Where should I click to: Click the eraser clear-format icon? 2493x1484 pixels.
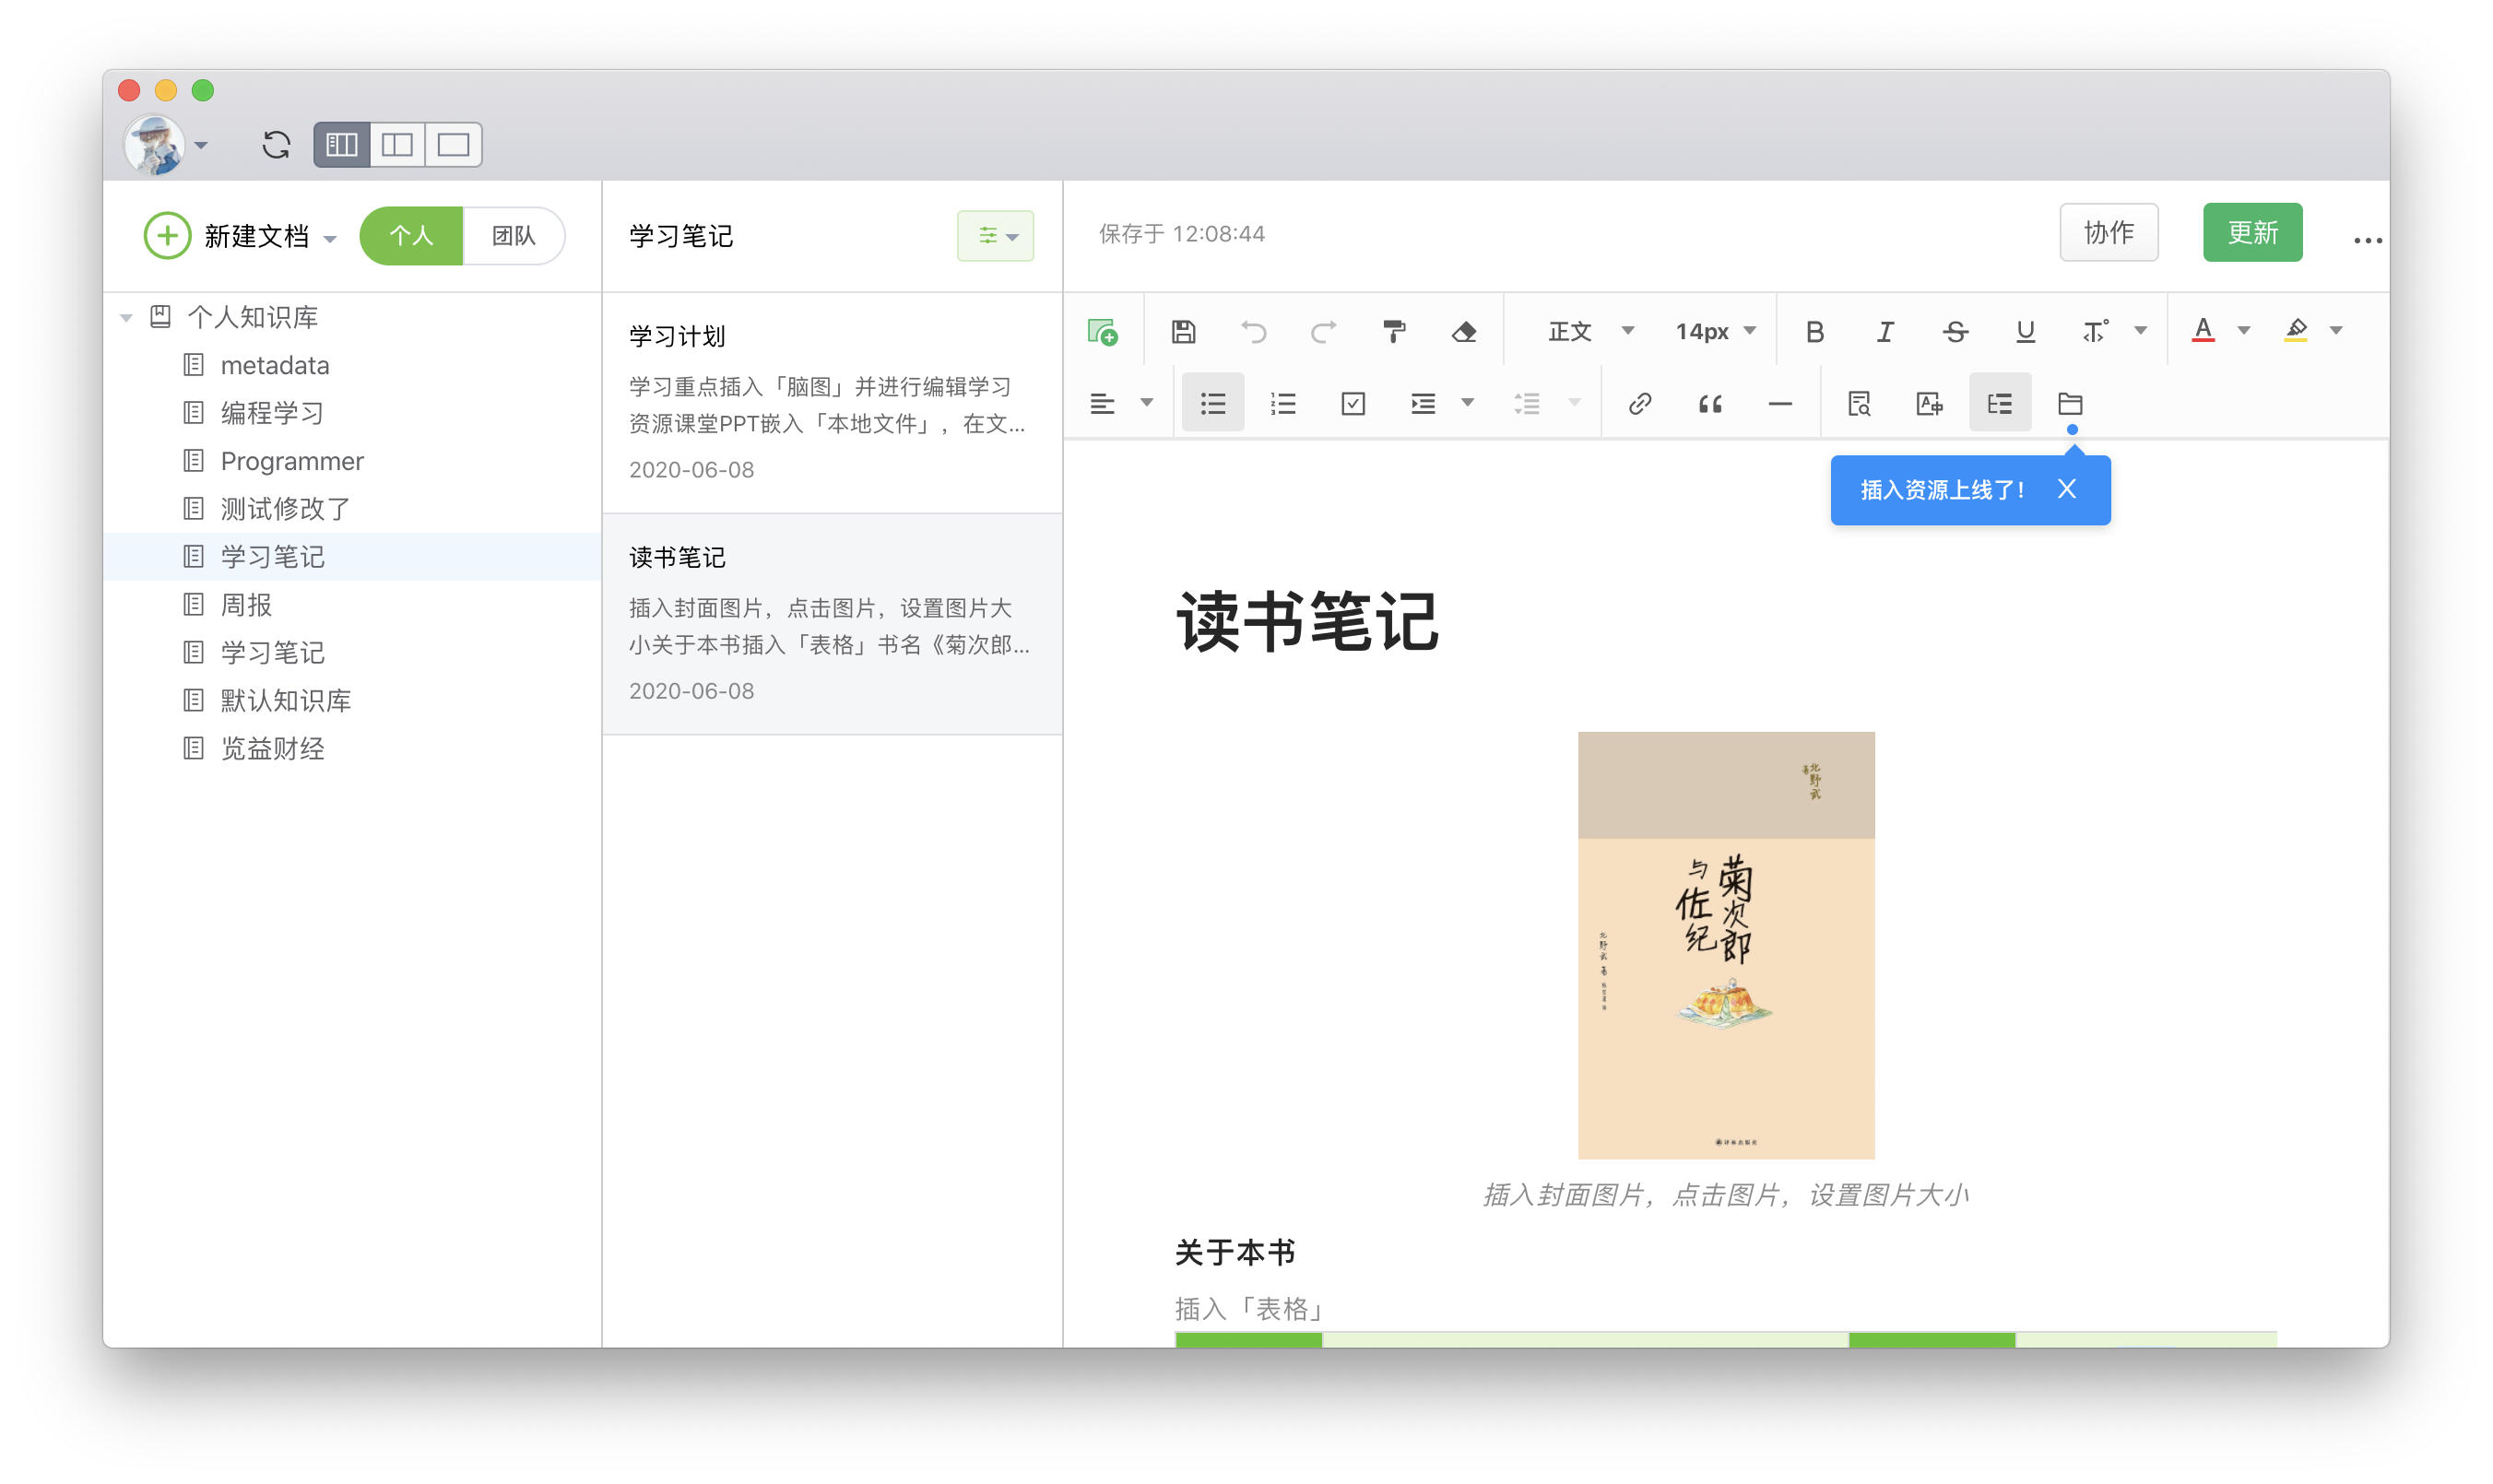[x=1464, y=331]
